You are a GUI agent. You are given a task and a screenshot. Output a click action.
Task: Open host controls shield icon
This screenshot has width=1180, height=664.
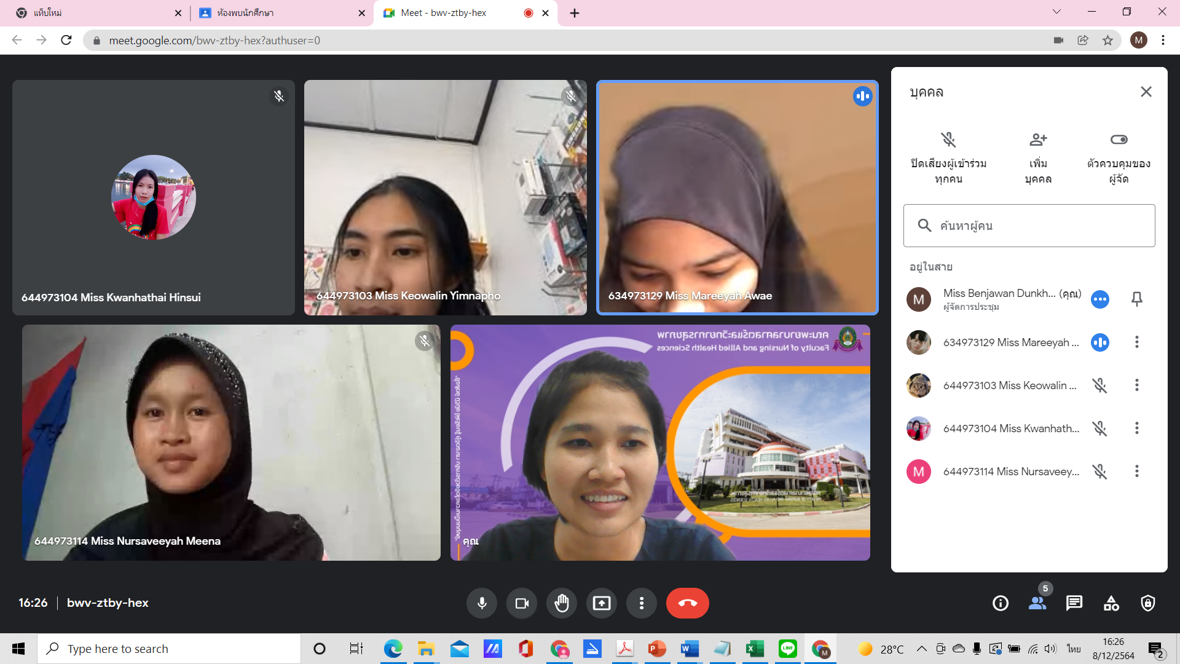click(1148, 603)
